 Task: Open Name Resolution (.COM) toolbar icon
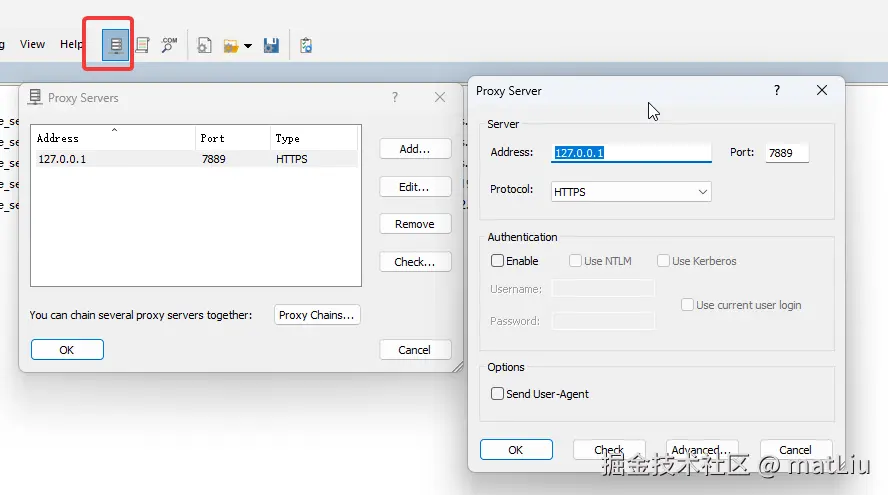pyautogui.click(x=169, y=45)
